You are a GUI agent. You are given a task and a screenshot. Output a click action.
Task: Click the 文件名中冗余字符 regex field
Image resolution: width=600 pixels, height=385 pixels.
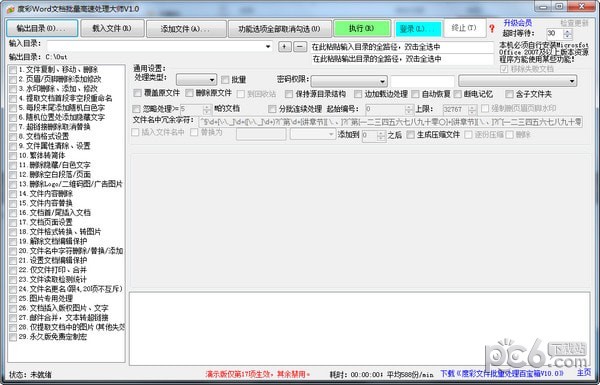point(390,122)
